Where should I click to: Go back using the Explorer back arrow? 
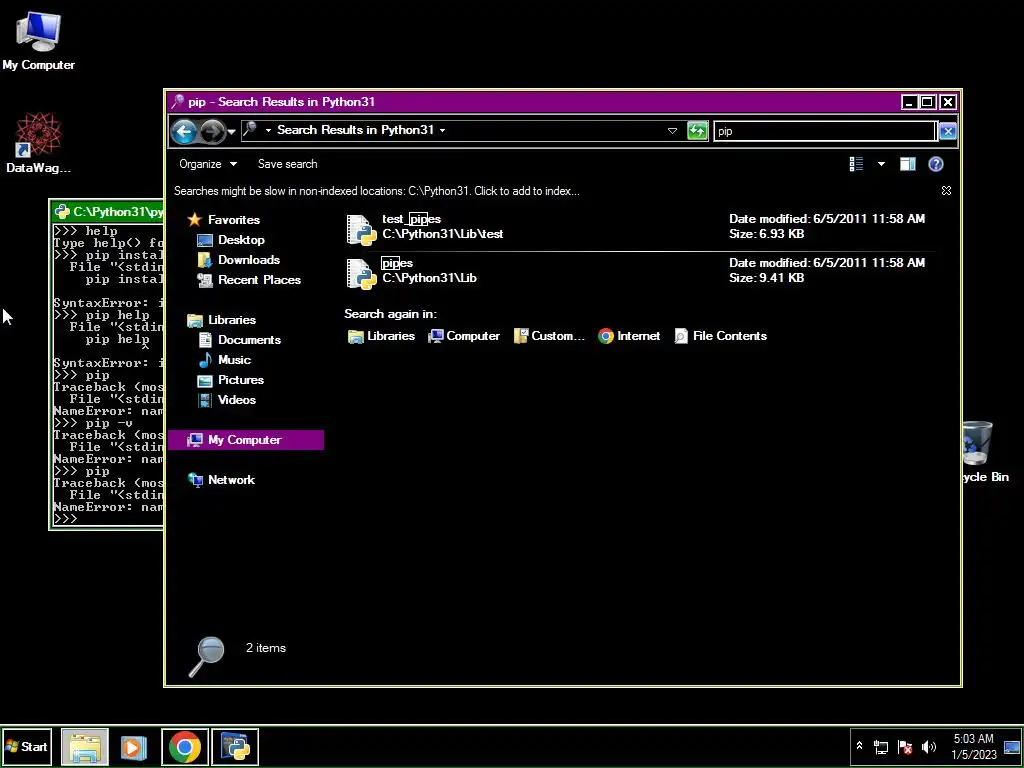point(184,132)
